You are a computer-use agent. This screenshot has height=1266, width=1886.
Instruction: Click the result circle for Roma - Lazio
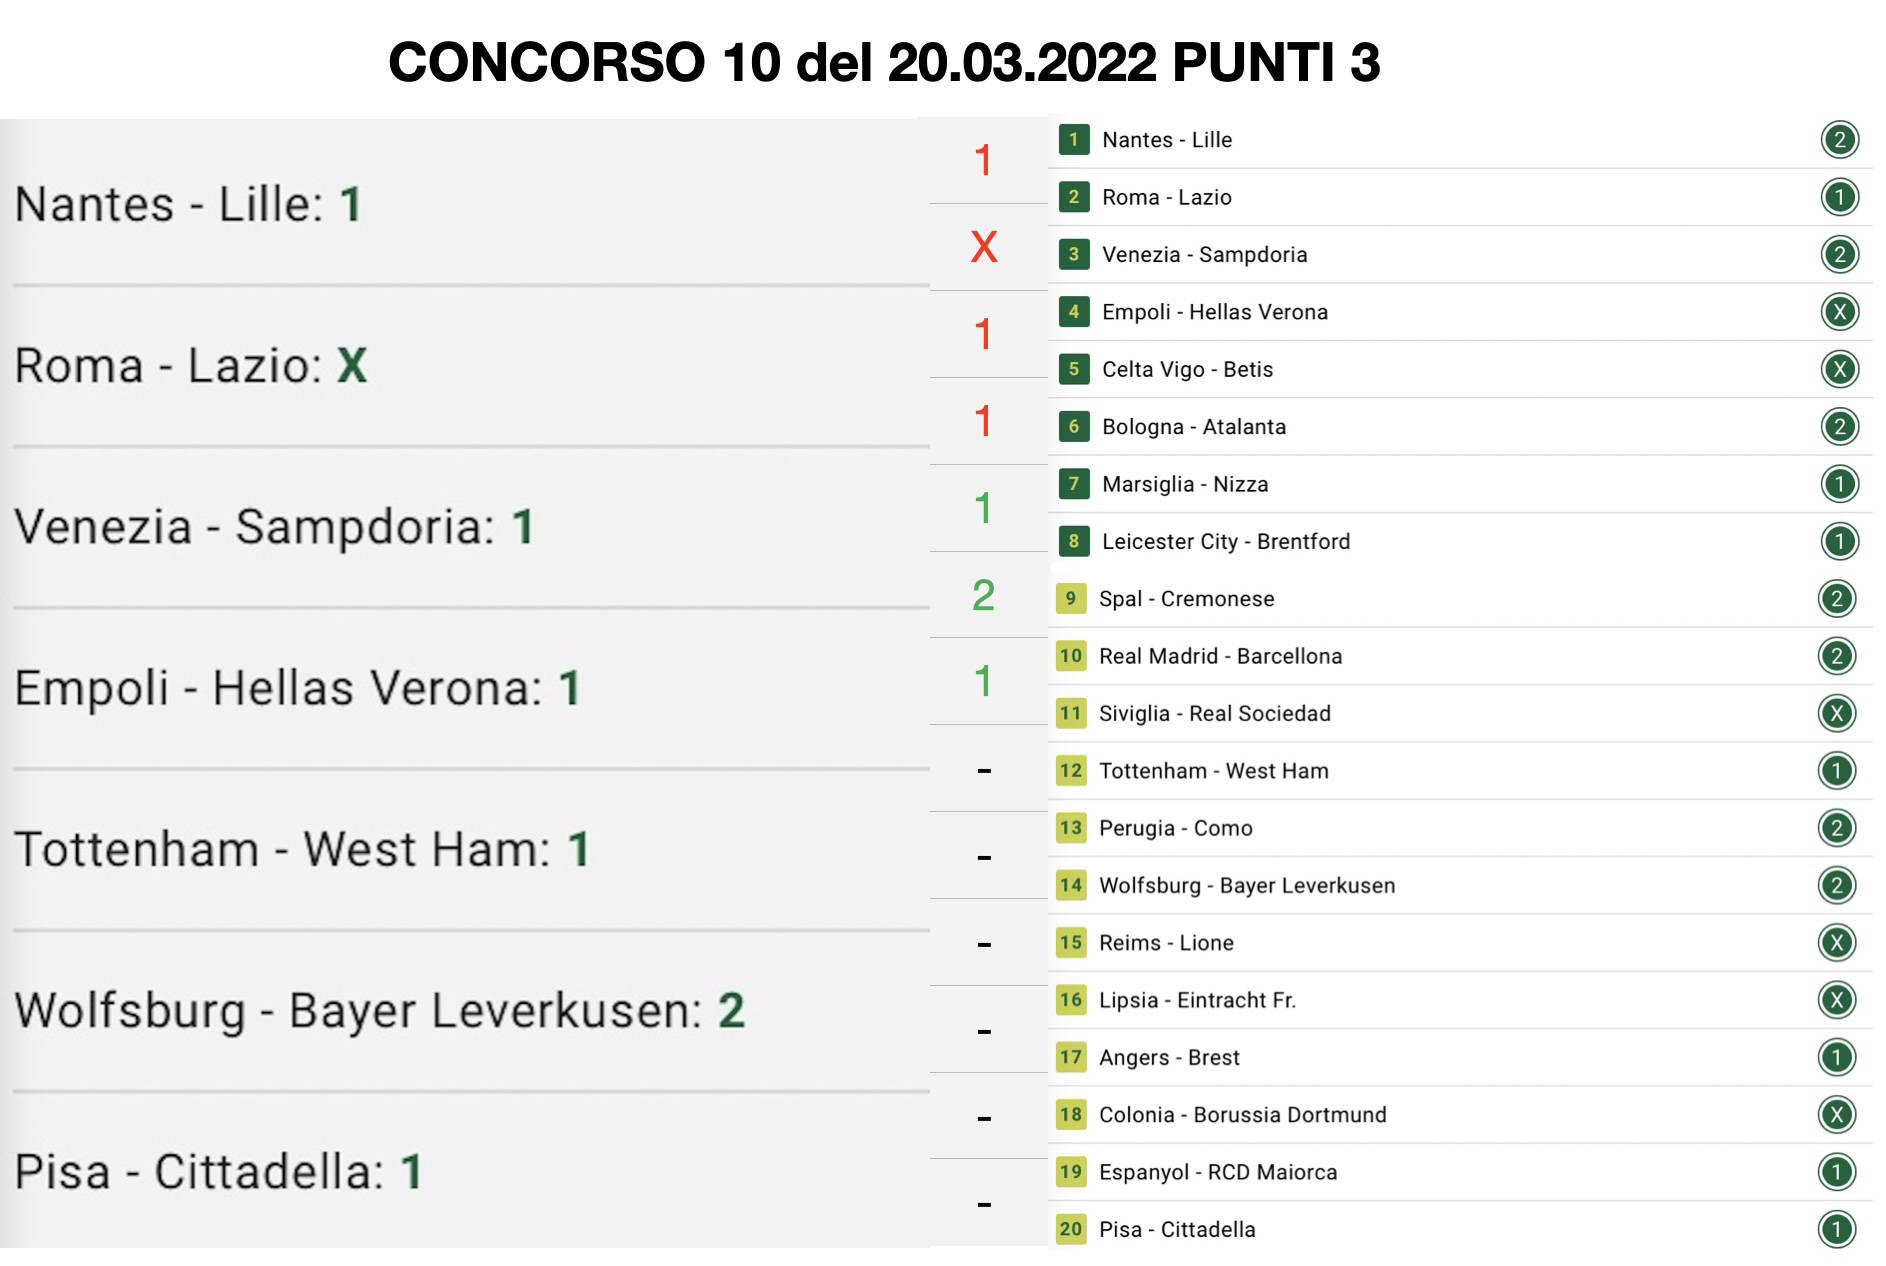1839,197
